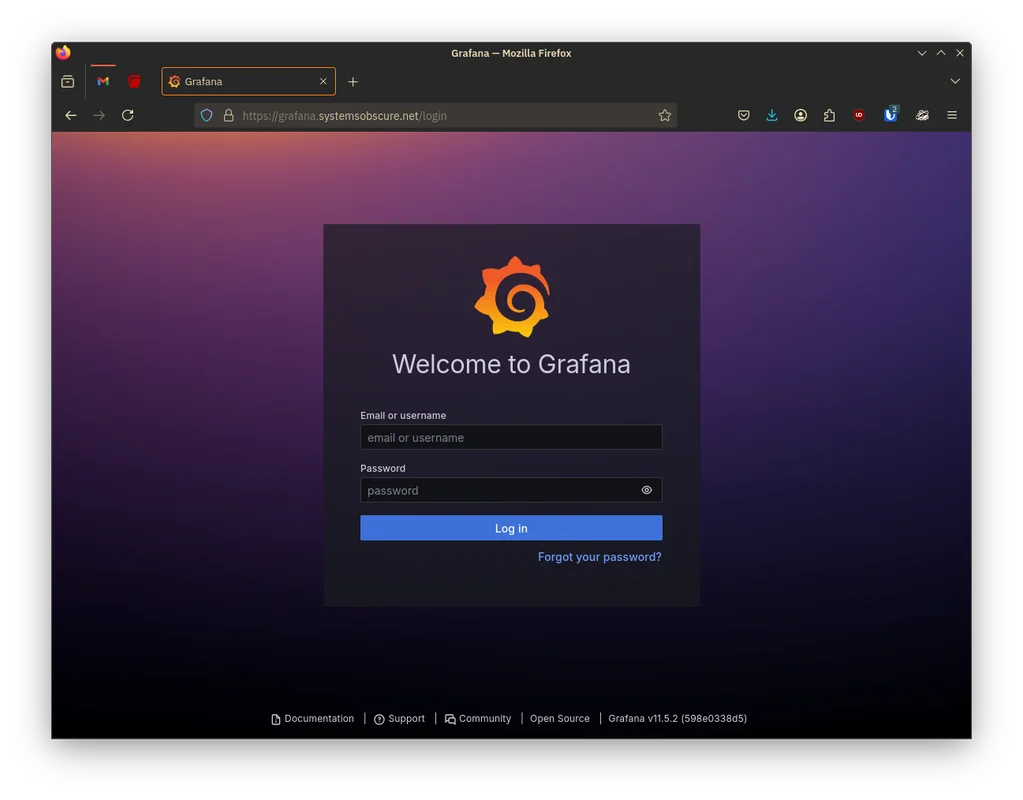Viewport: 1023px width, 800px height.
Task: Click the Firefox account profile icon
Action: click(801, 116)
